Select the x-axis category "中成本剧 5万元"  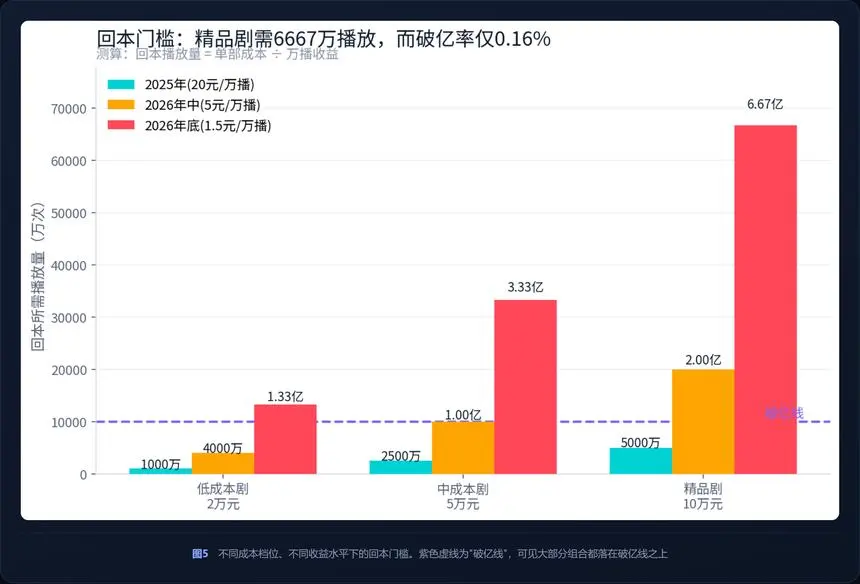[x=463, y=496]
